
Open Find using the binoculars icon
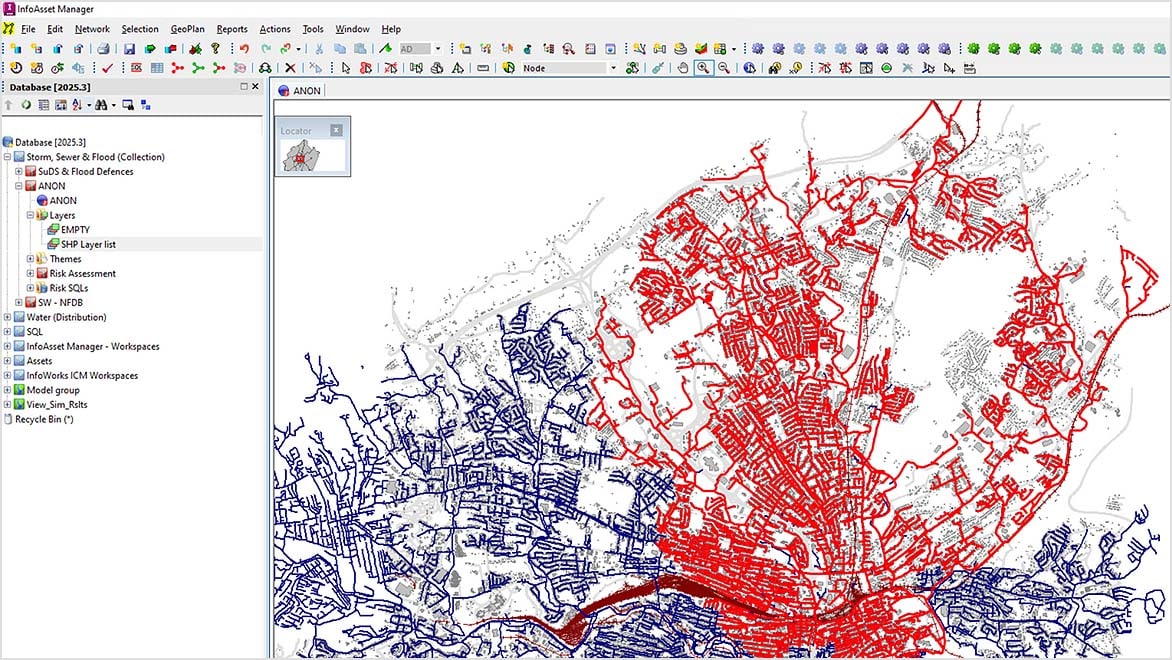pyautogui.click(x=773, y=68)
